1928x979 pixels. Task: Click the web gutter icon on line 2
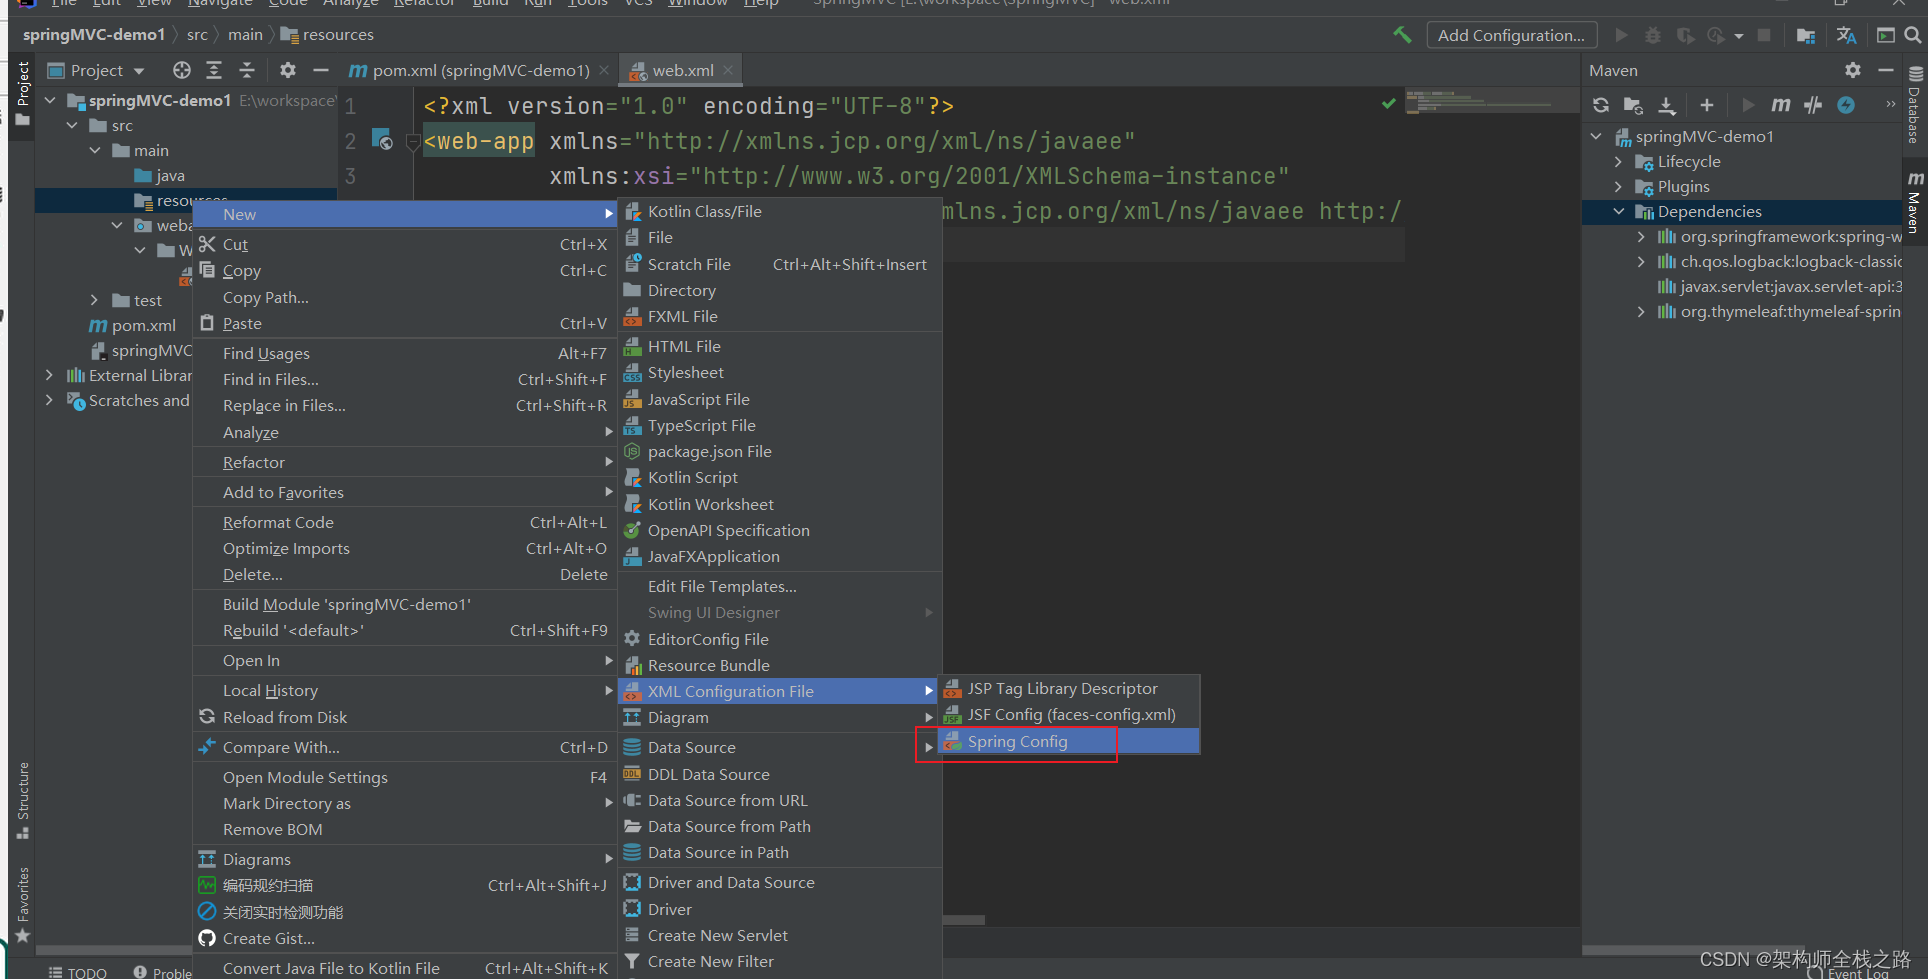(382, 139)
